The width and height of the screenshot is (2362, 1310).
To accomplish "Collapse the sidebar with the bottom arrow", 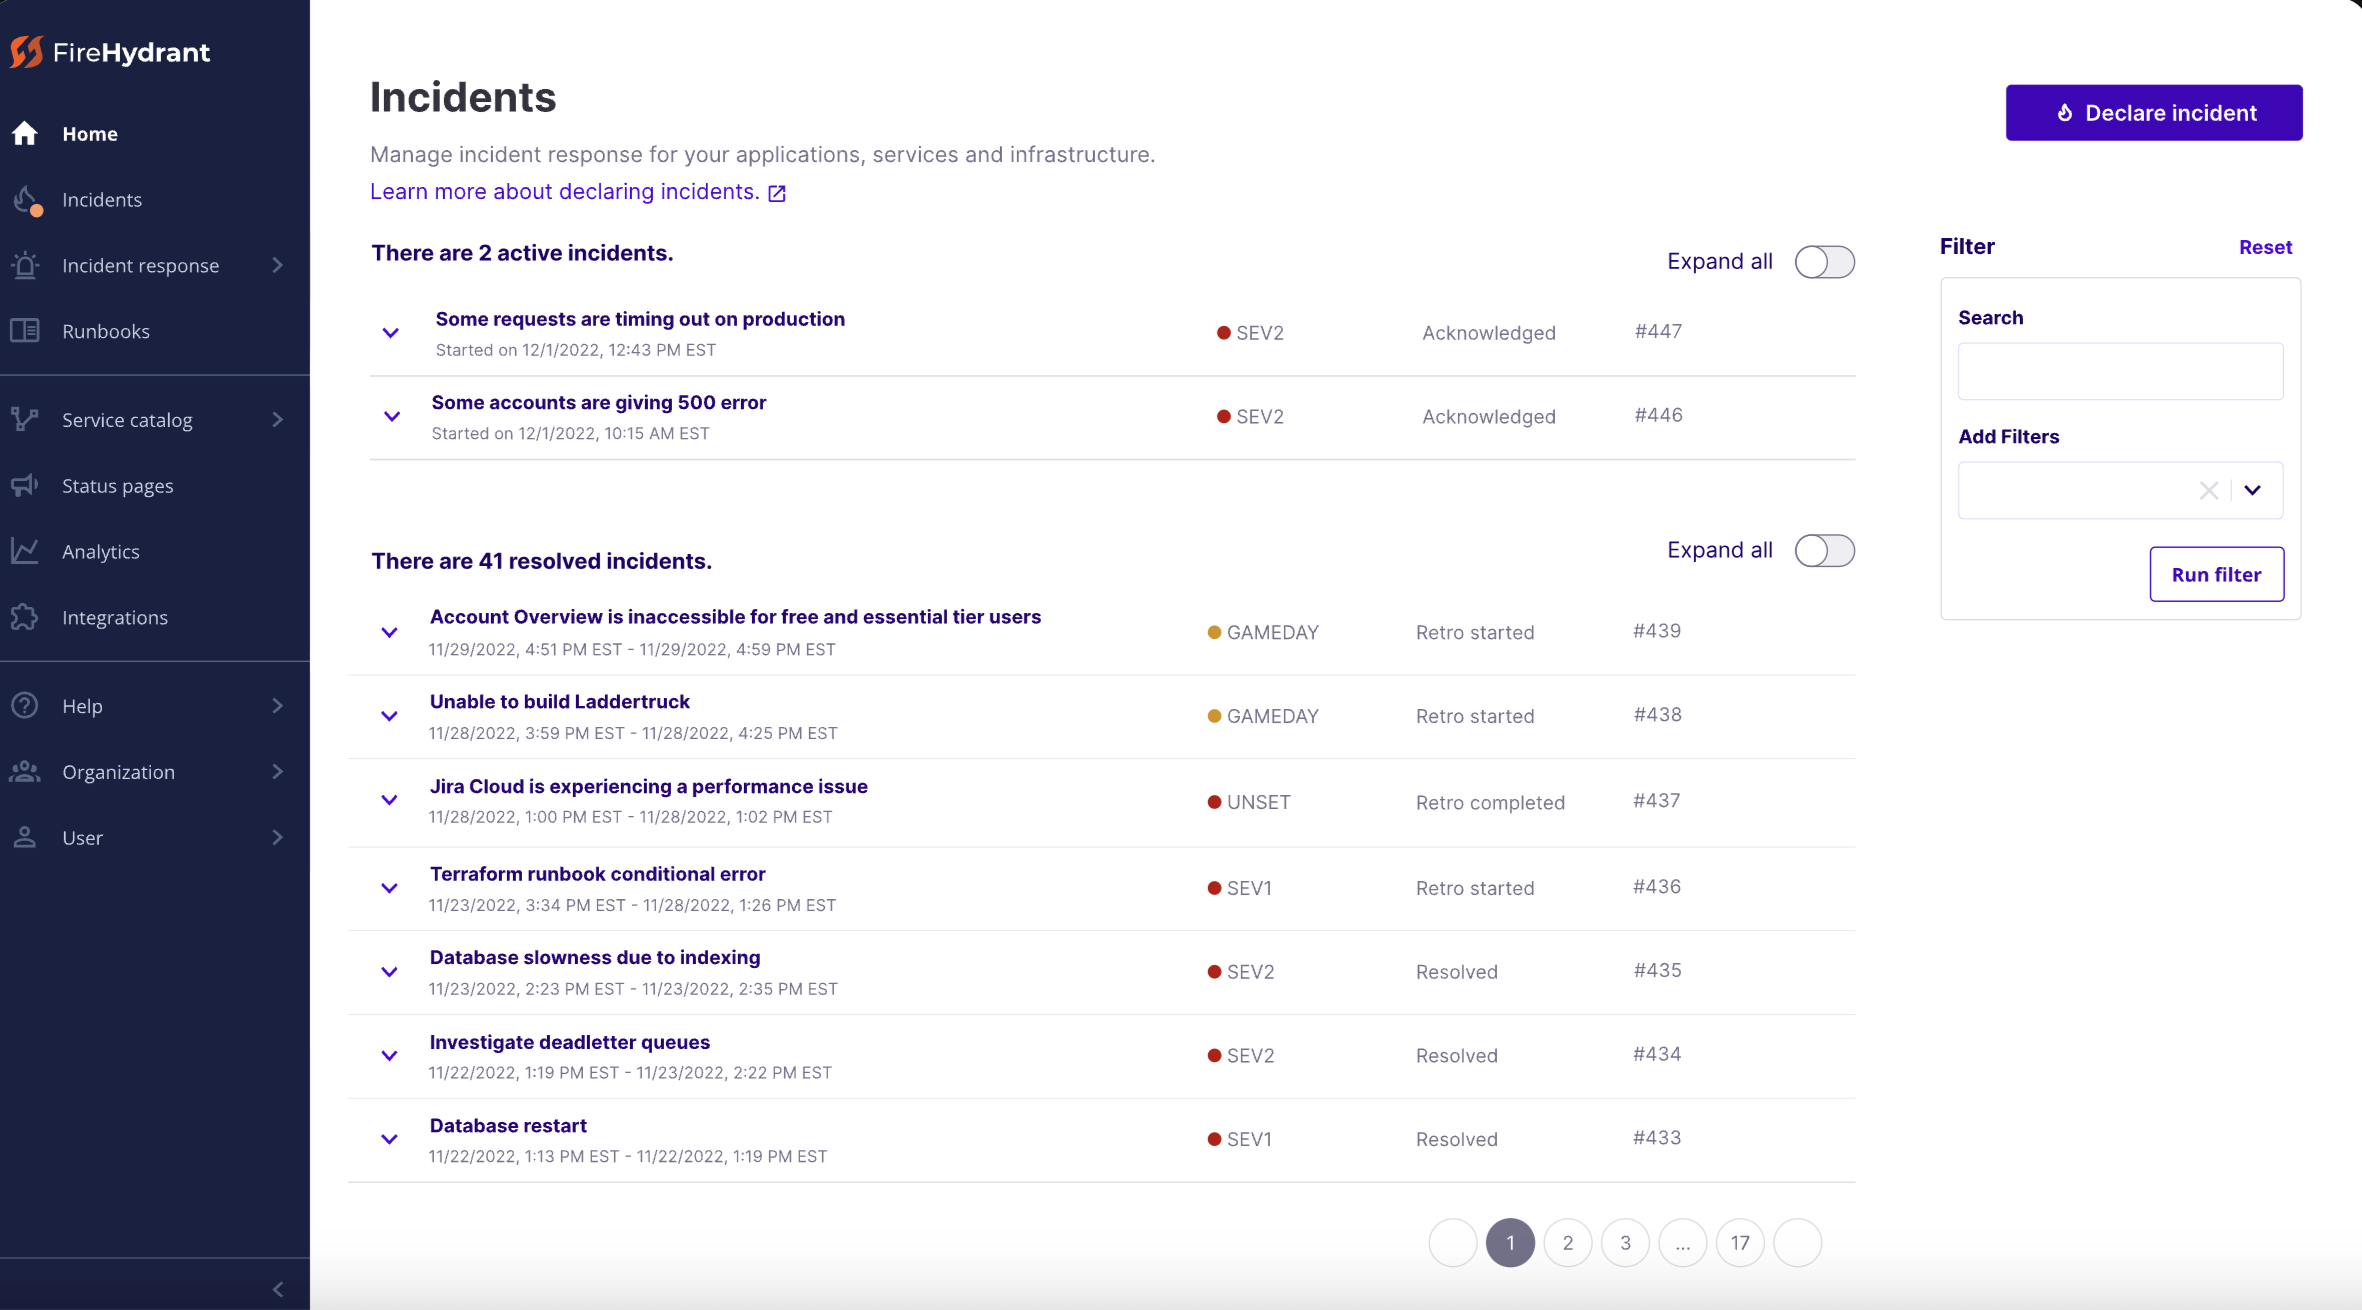I will click(278, 1289).
